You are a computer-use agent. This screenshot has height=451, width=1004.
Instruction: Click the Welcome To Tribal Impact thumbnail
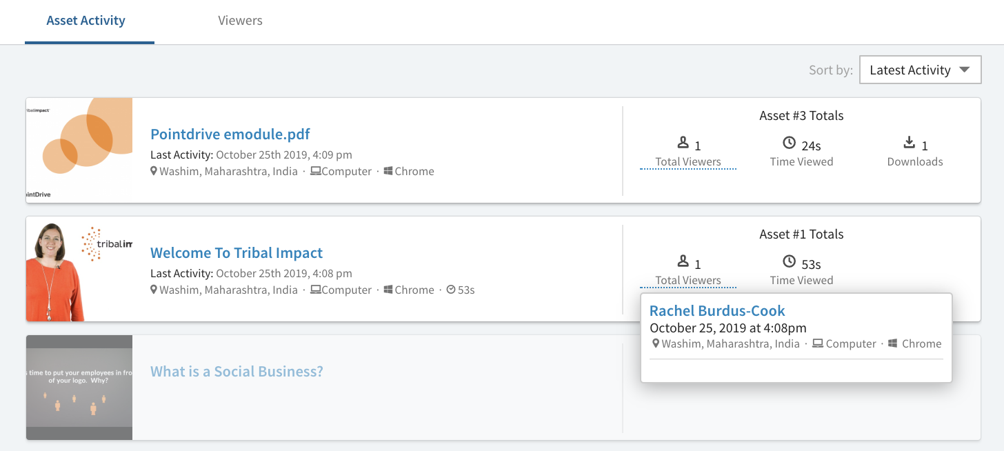(x=79, y=269)
